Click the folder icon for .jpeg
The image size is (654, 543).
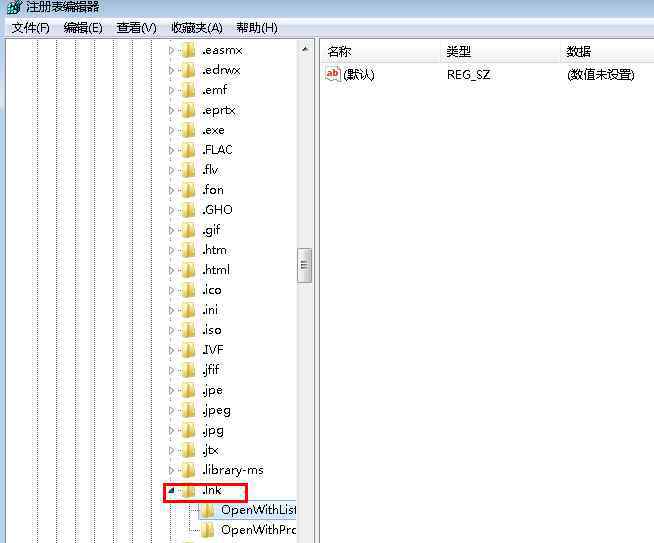[x=188, y=410]
